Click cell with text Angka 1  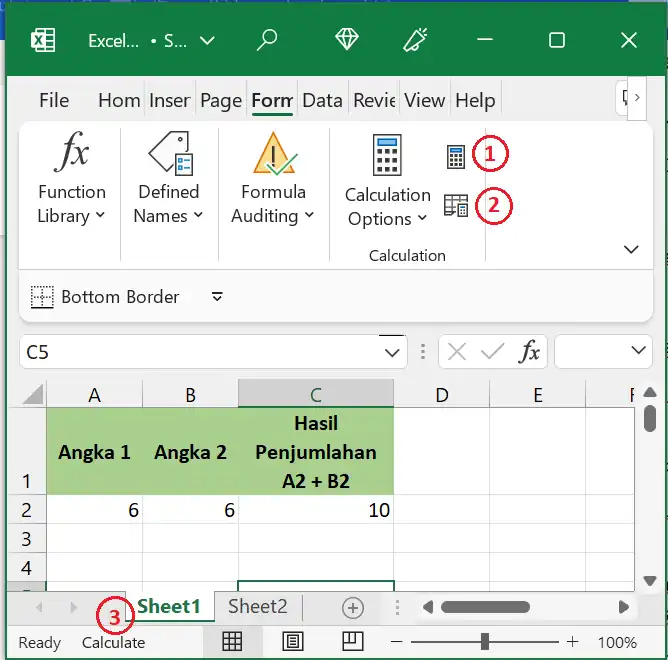click(x=94, y=451)
